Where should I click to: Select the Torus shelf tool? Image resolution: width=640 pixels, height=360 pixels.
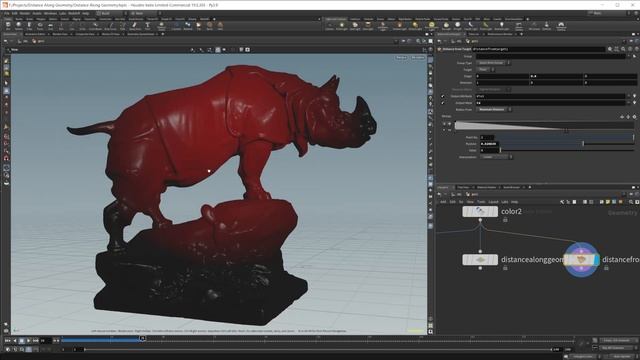click(x=40, y=26)
